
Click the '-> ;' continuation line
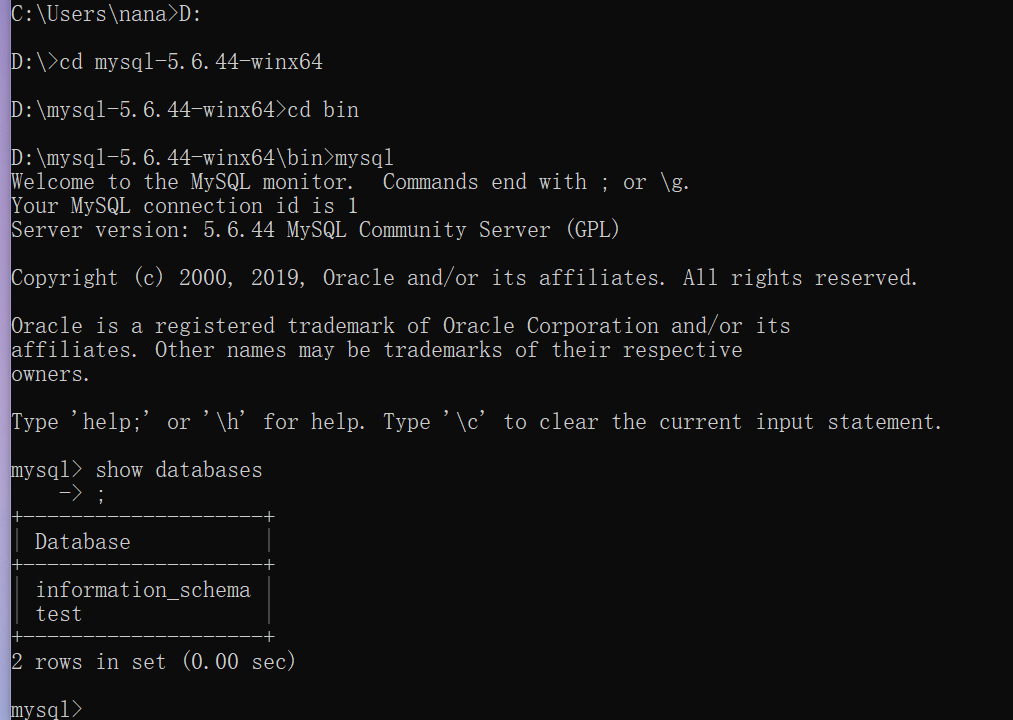[82, 494]
